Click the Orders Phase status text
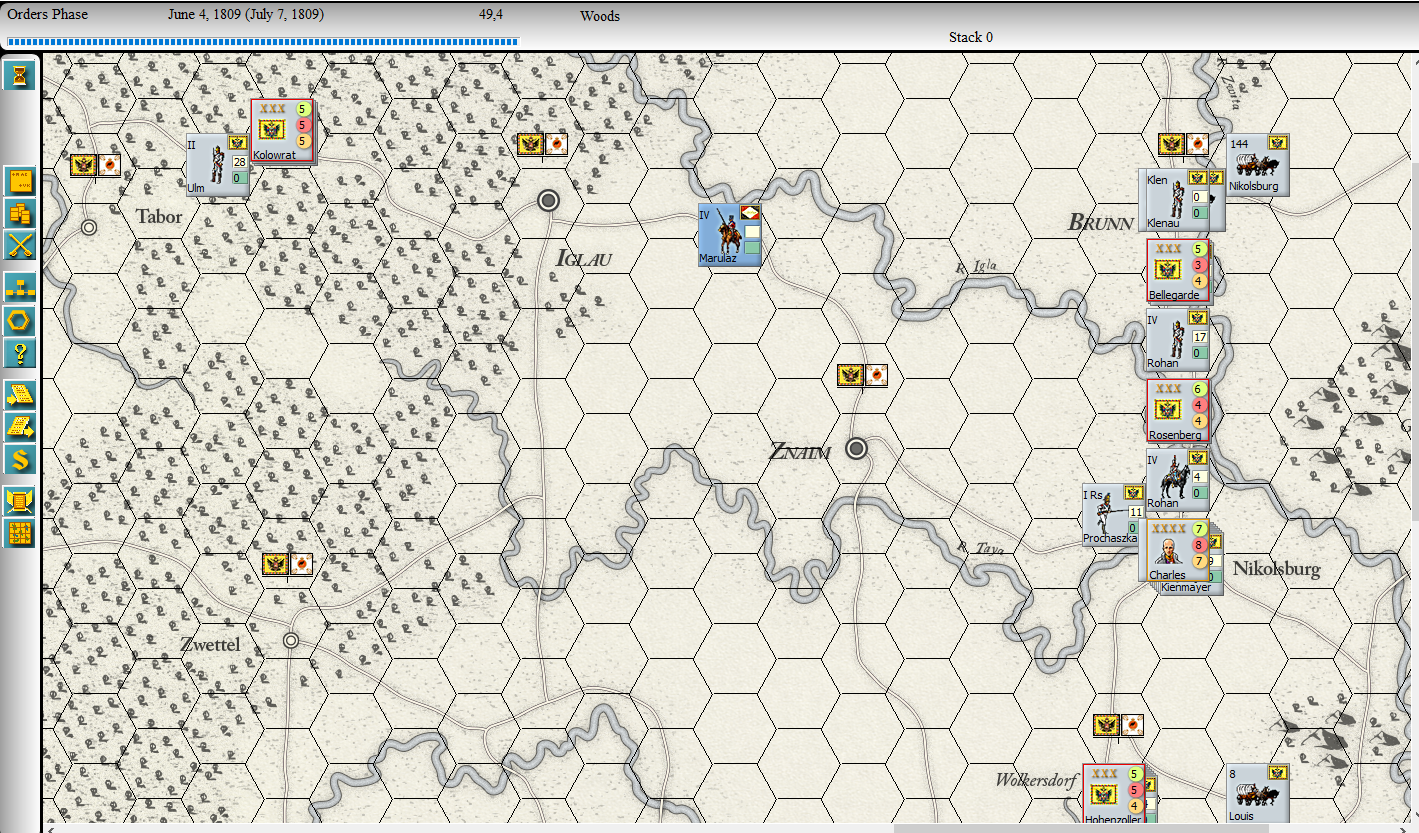The image size is (1419, 833). 47,15
